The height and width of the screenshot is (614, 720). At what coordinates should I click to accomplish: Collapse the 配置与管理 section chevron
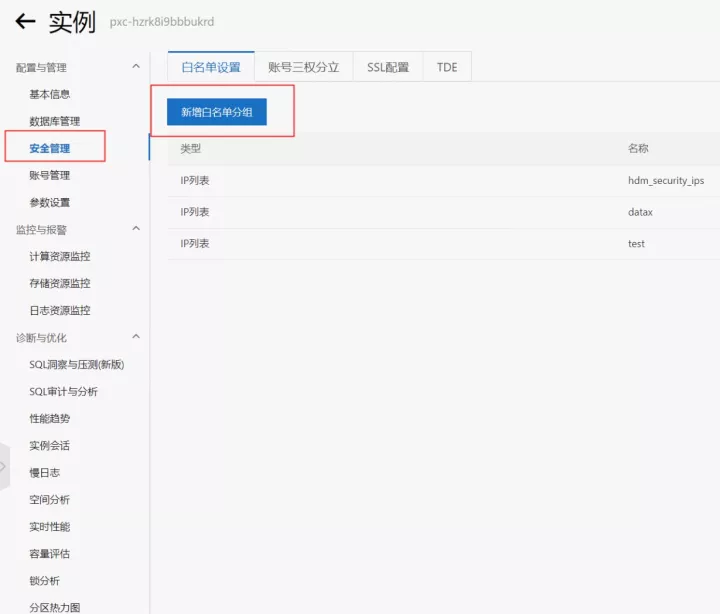(136, 67)
